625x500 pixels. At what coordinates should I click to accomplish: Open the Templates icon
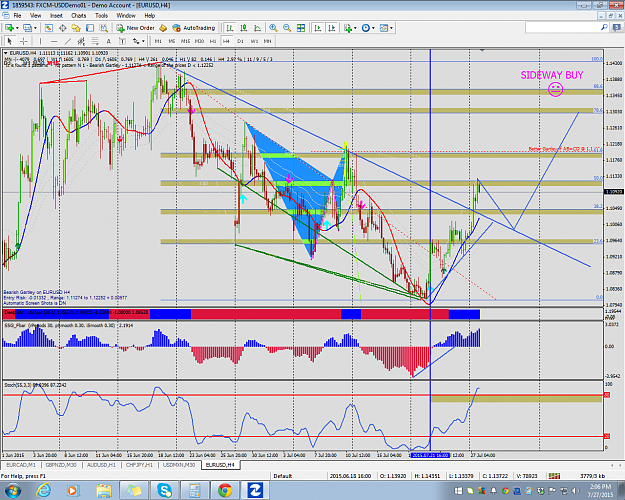click(x=383, y=28)
